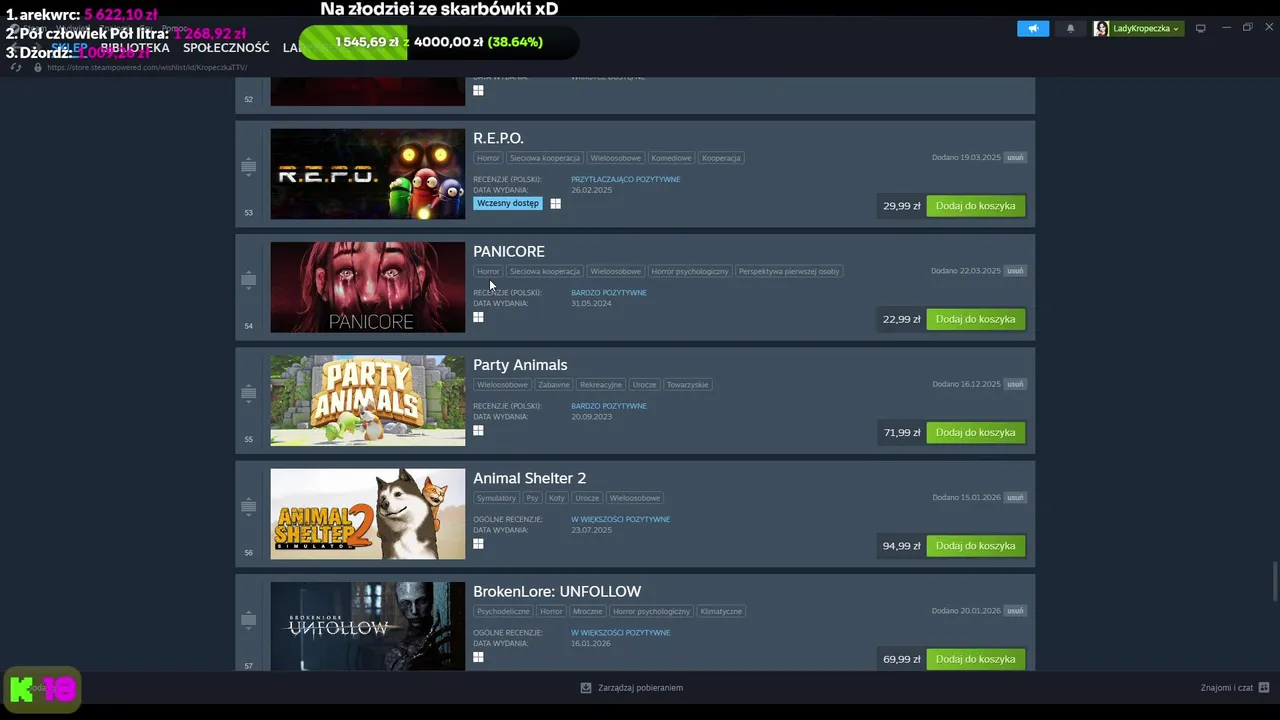Open the notifications bell icon
This screenshot has width=1280, height=720.
[1070, 28]
